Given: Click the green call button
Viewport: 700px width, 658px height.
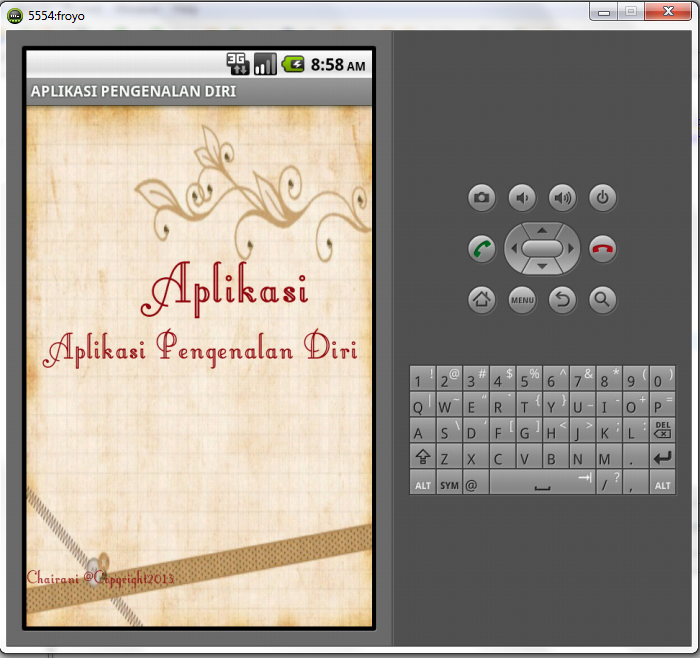Looking at the screenshot, I should (481, 249).
